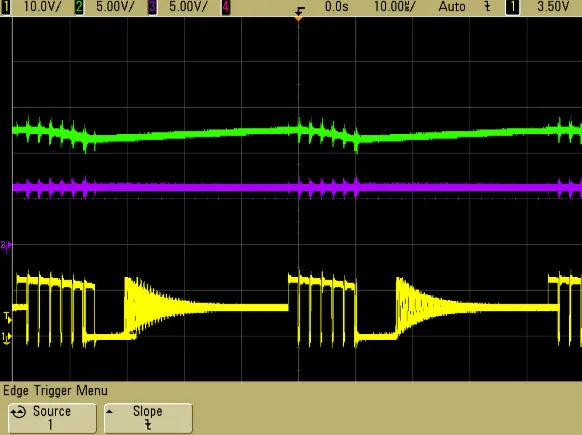Select the pink channel 4 indicator
Viewport: 582px width, 435px height.
click(x=226, y=7)
